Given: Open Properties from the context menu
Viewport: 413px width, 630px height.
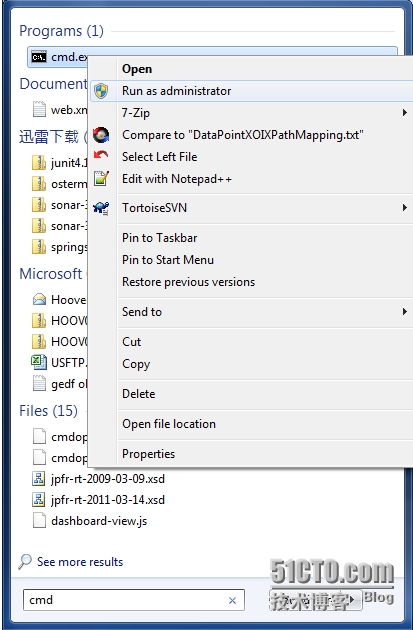Looking at the screenshot, I should [149, 454].
